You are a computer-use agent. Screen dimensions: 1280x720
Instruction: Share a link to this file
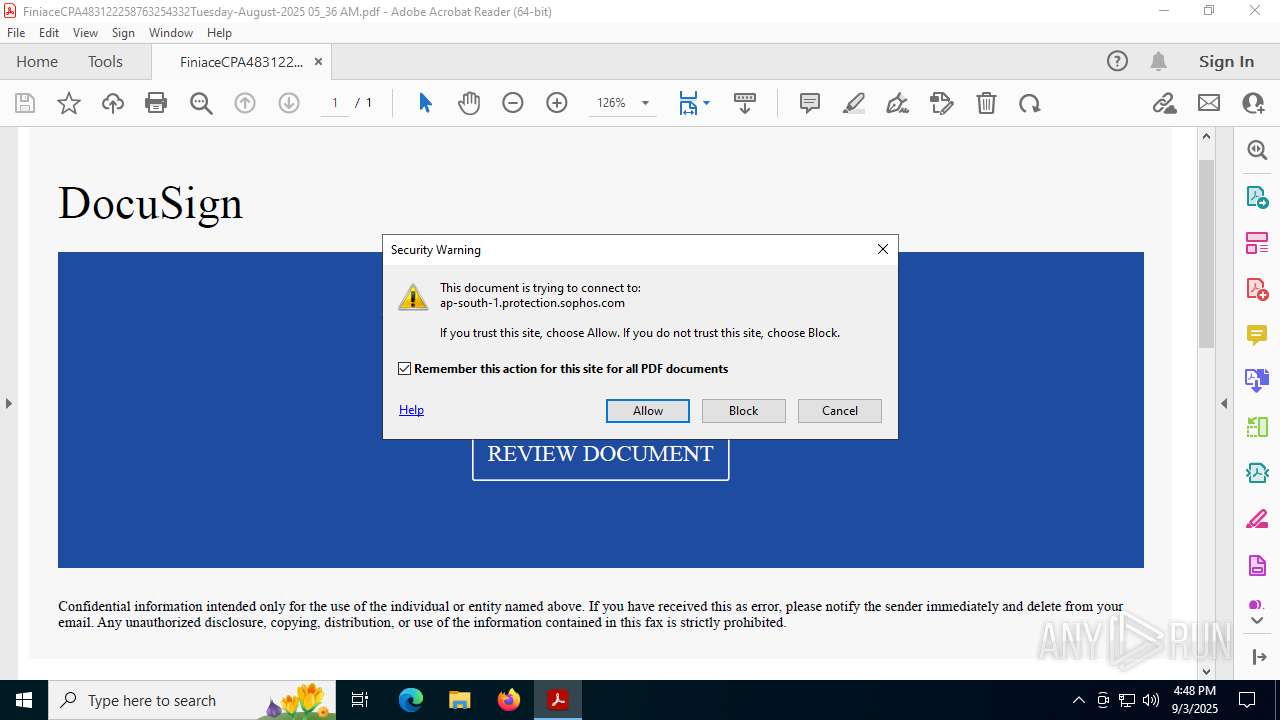pos(1164,103)
